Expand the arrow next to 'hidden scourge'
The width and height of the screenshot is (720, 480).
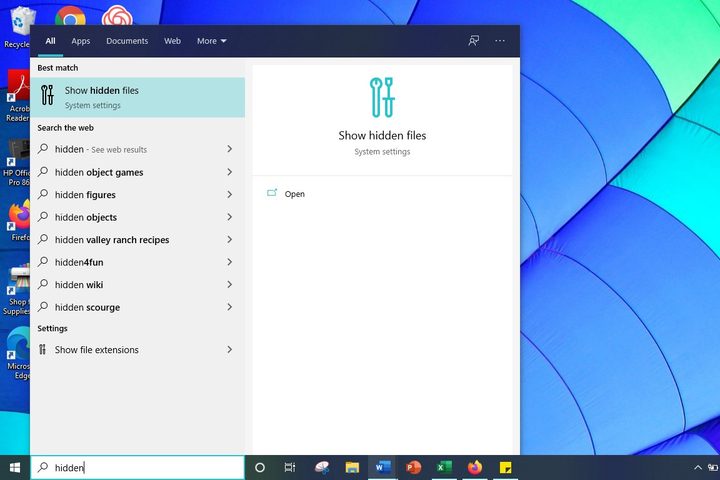point(230,307)
